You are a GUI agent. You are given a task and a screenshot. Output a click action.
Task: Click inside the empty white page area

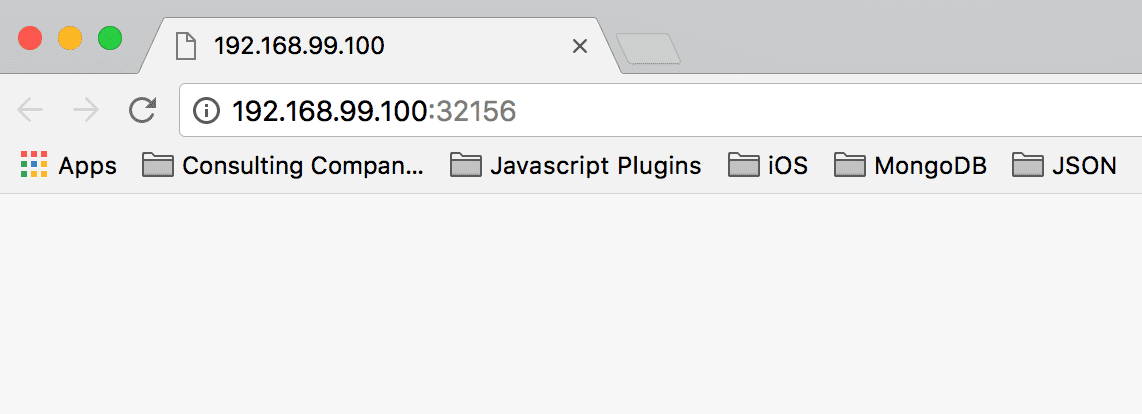[571, 304]
